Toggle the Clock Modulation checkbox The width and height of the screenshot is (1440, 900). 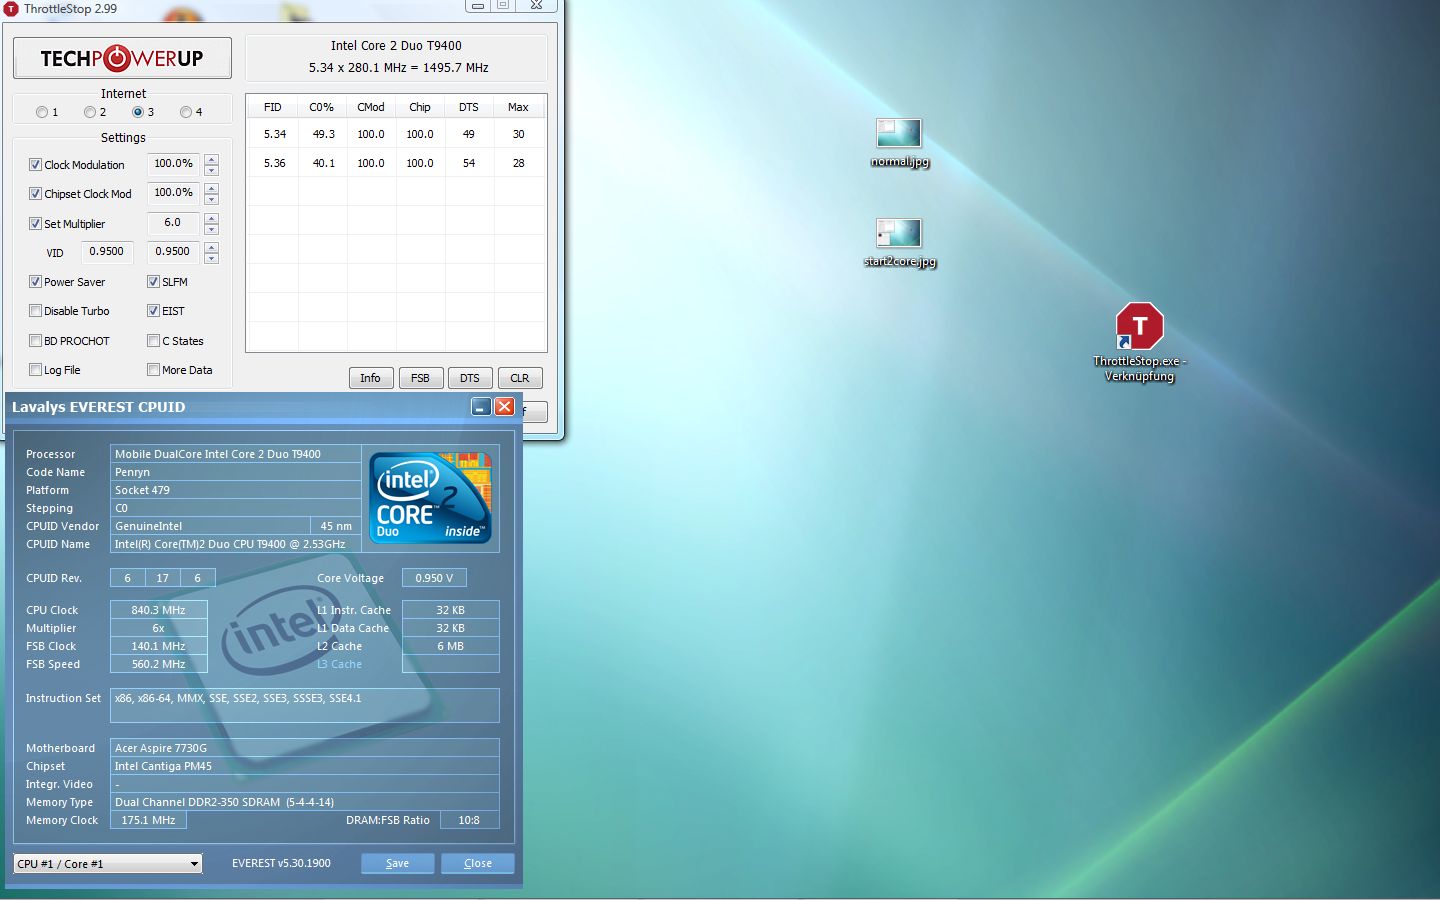pos(36,165)
